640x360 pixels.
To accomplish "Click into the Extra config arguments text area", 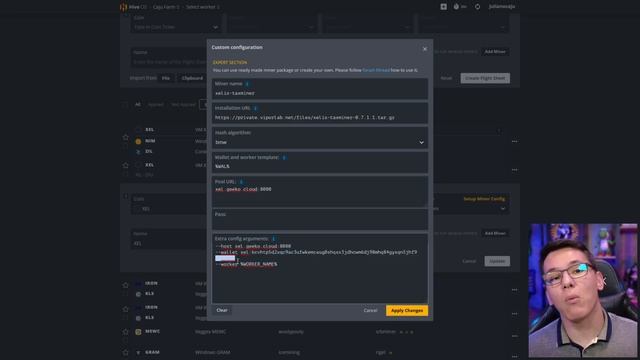I will coord(320,268).
